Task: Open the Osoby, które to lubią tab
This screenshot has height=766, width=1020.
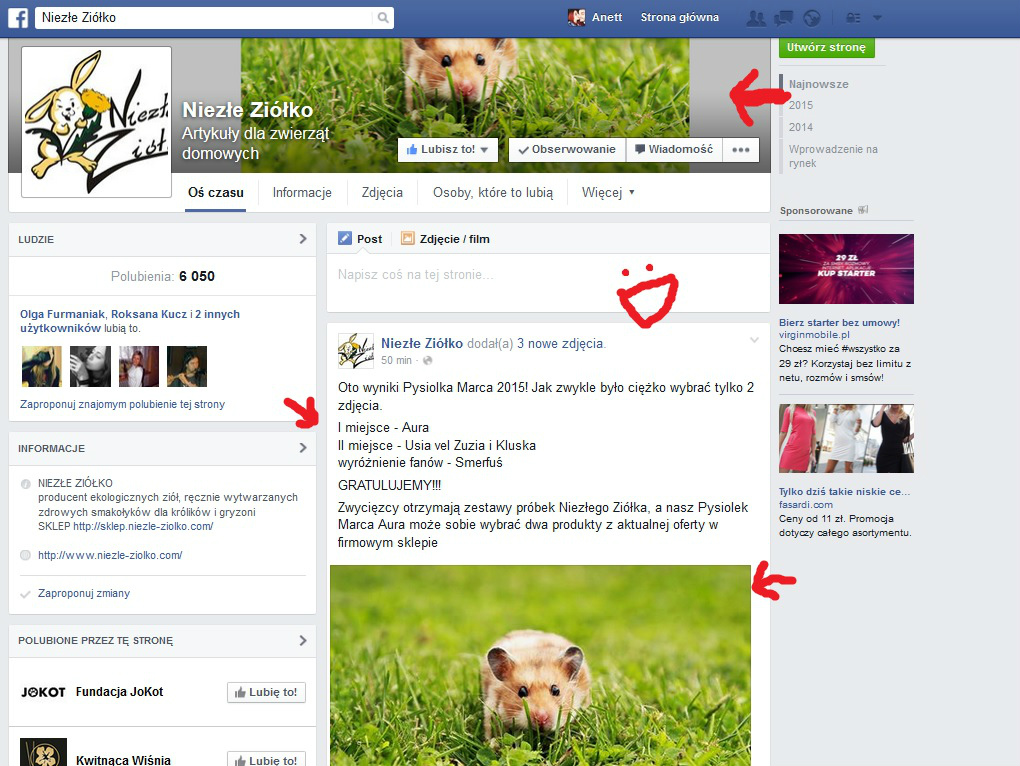Action: coord(493,192)
